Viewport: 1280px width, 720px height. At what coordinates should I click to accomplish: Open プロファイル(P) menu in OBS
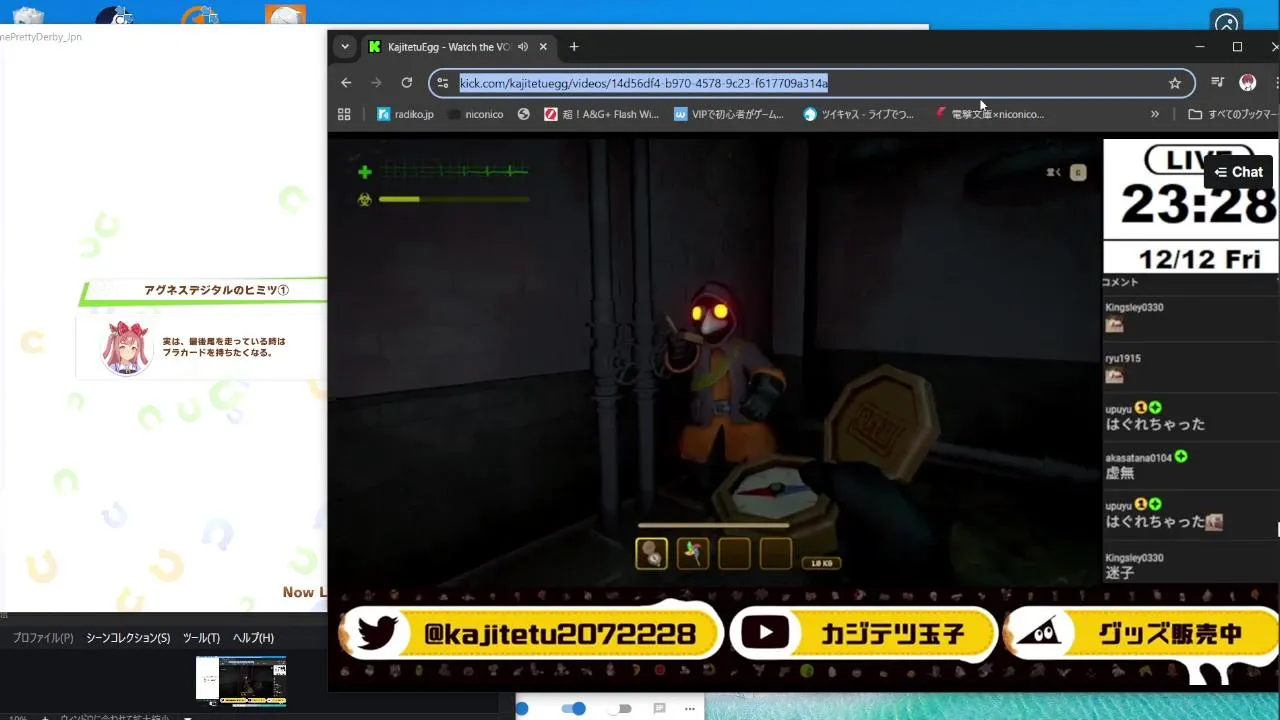click(43, 638)
